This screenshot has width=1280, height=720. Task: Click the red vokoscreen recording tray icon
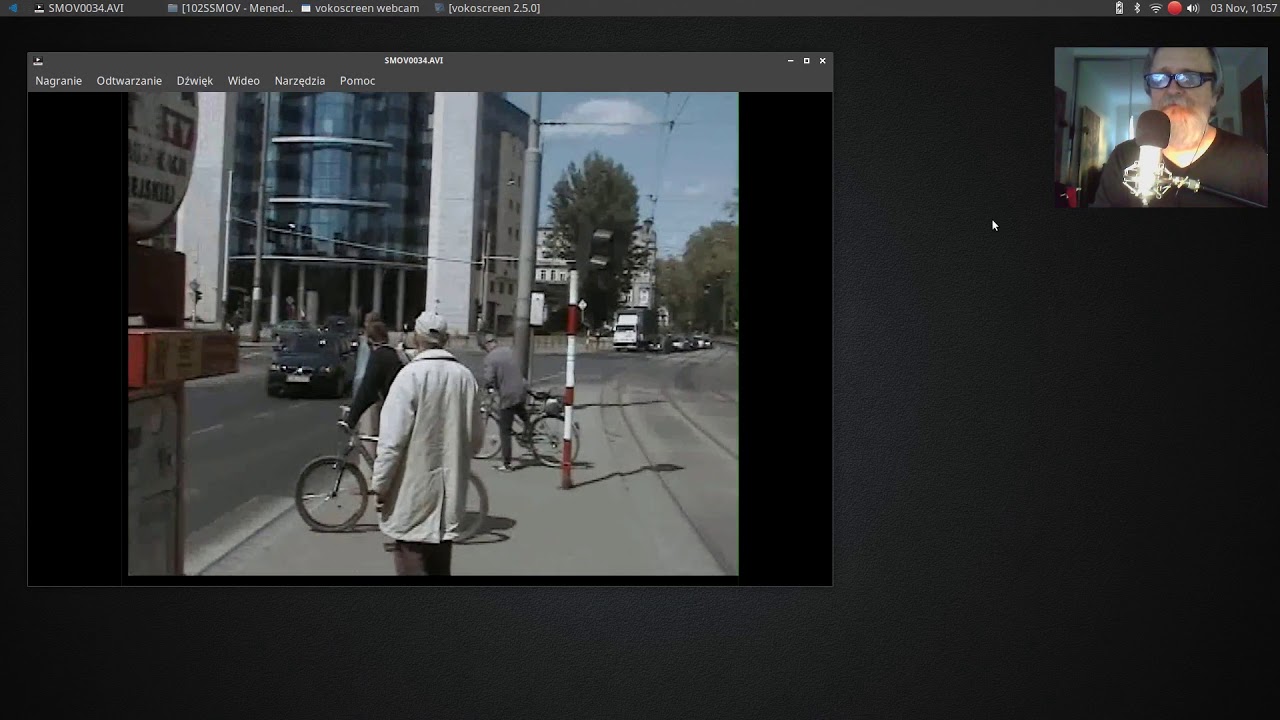(x=1174, y=8)
